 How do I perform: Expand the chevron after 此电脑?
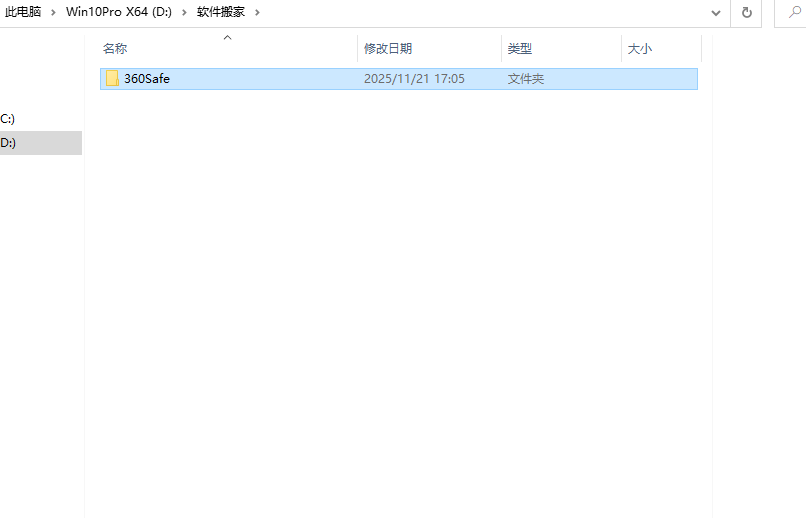(53, 12)
